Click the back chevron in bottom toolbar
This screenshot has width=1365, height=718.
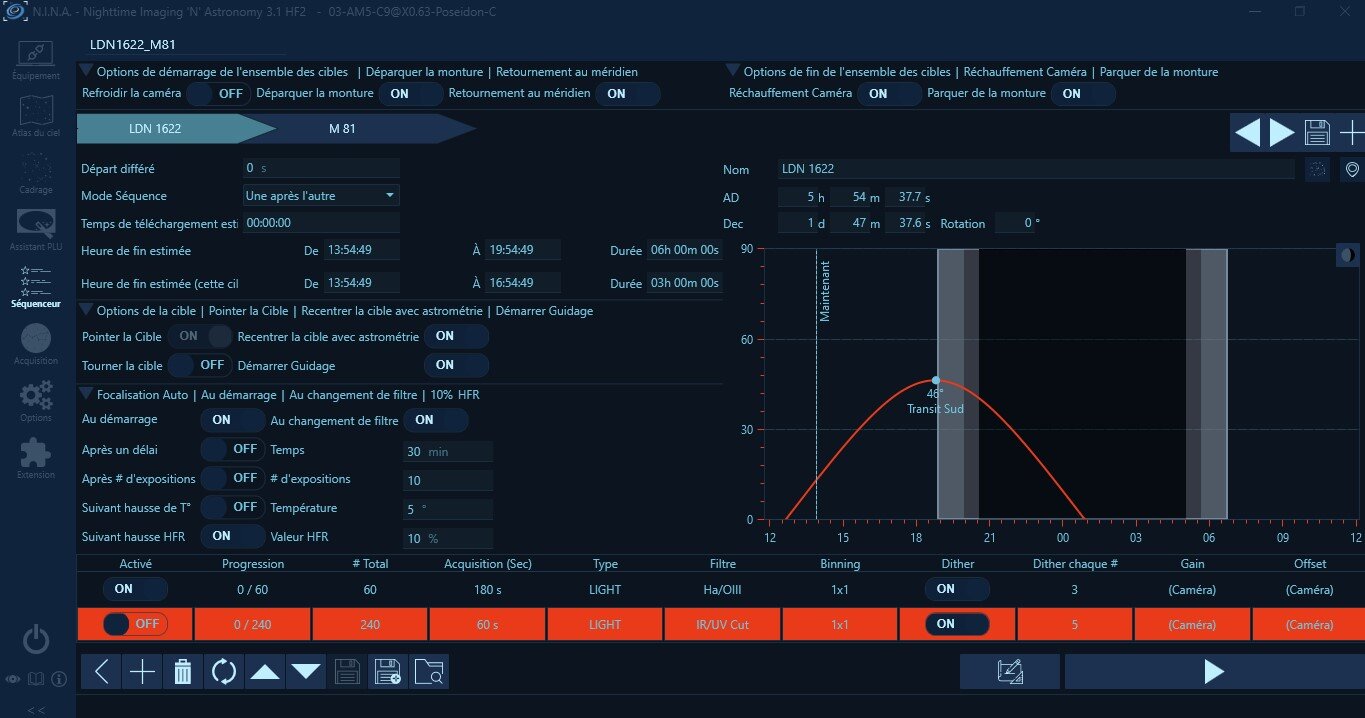click(101, 672)
